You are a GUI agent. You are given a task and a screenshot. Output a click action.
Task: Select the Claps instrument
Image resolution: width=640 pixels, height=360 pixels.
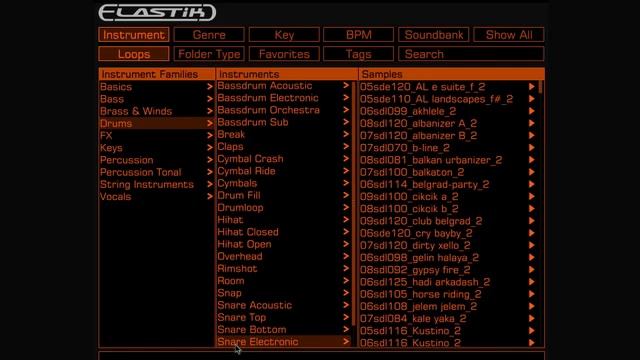tap(283, 147)
